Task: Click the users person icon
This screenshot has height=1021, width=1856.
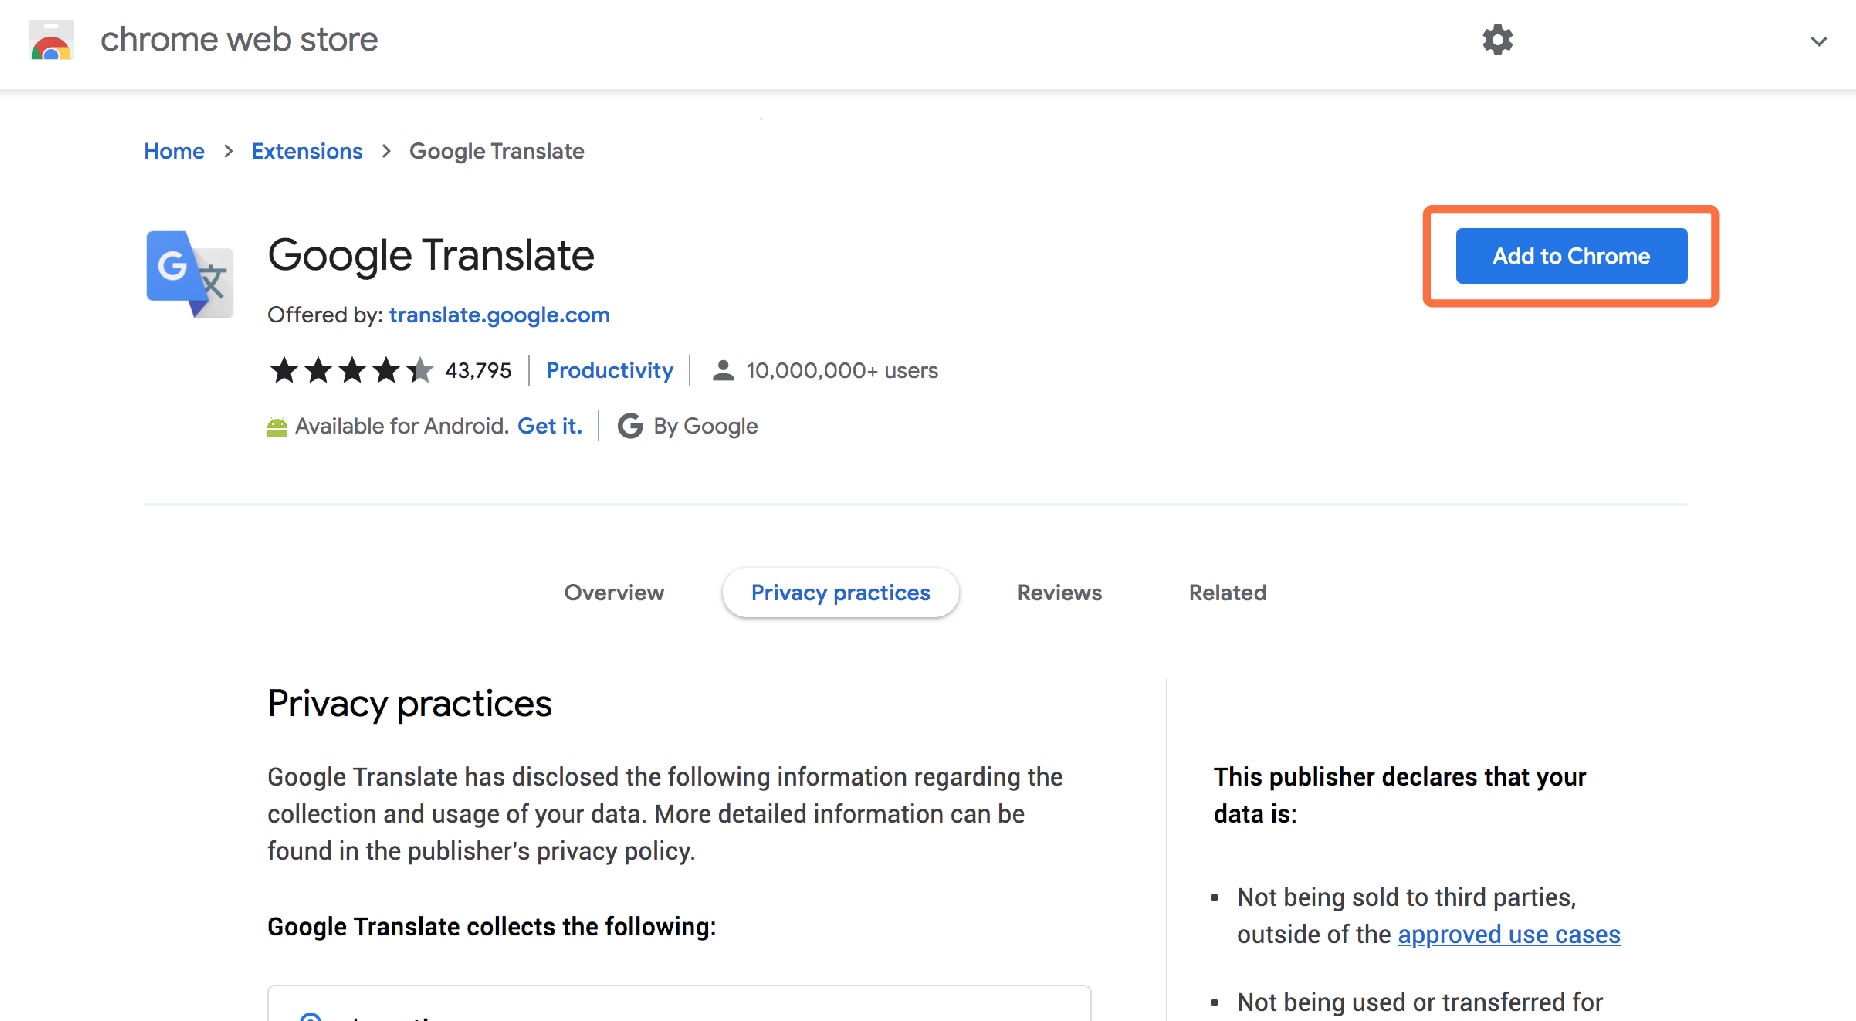Action: pos(723,371)
